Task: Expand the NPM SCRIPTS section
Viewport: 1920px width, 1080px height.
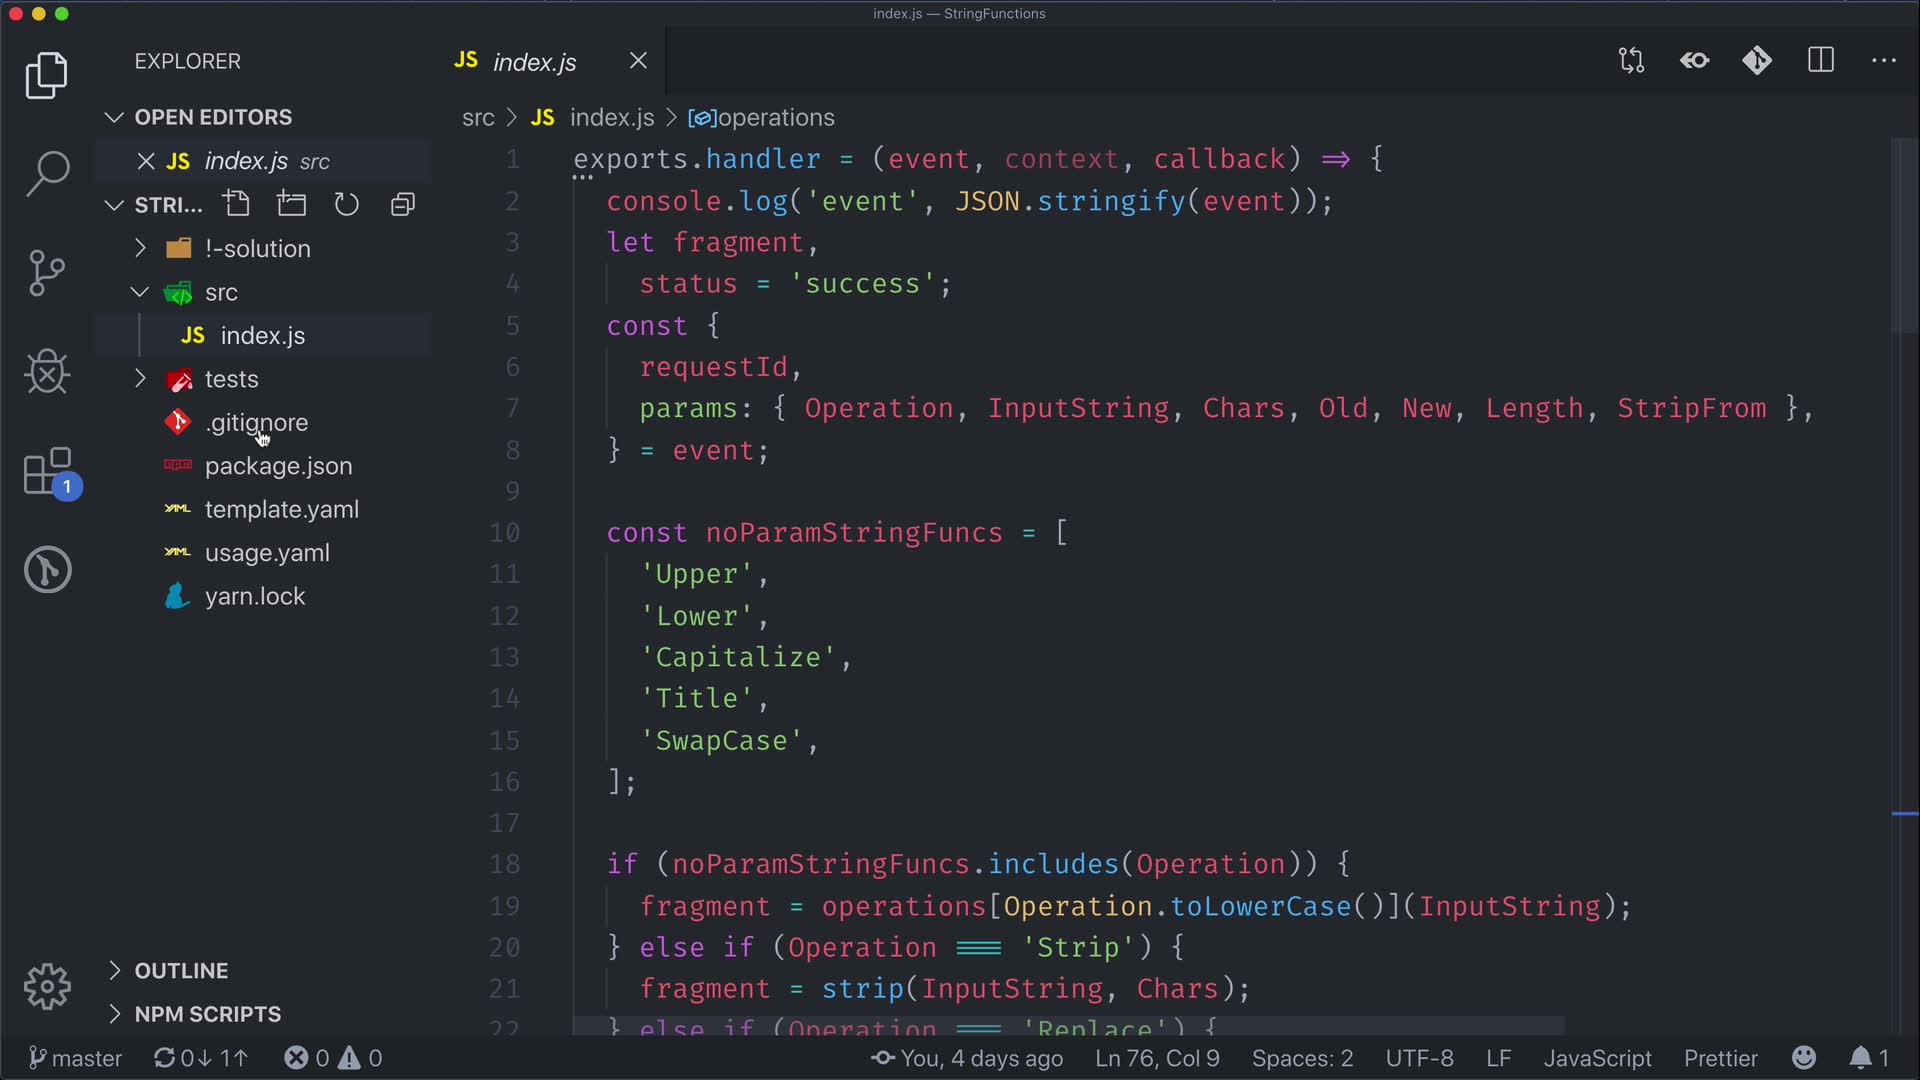Action: (207, 1014)
